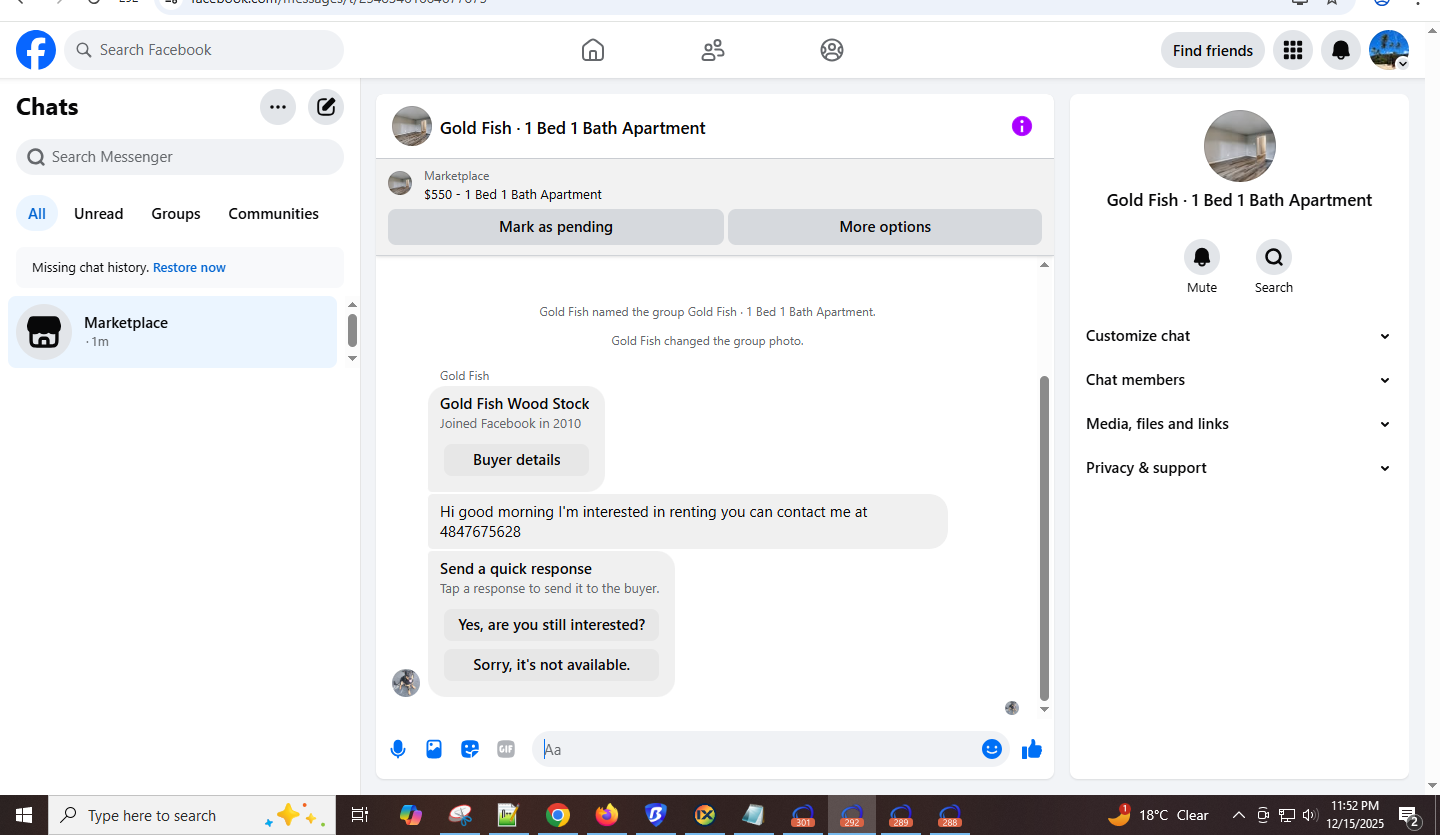Open the notifications bell
This screenshot has width=1440, height=835.
pos(1341,50)
